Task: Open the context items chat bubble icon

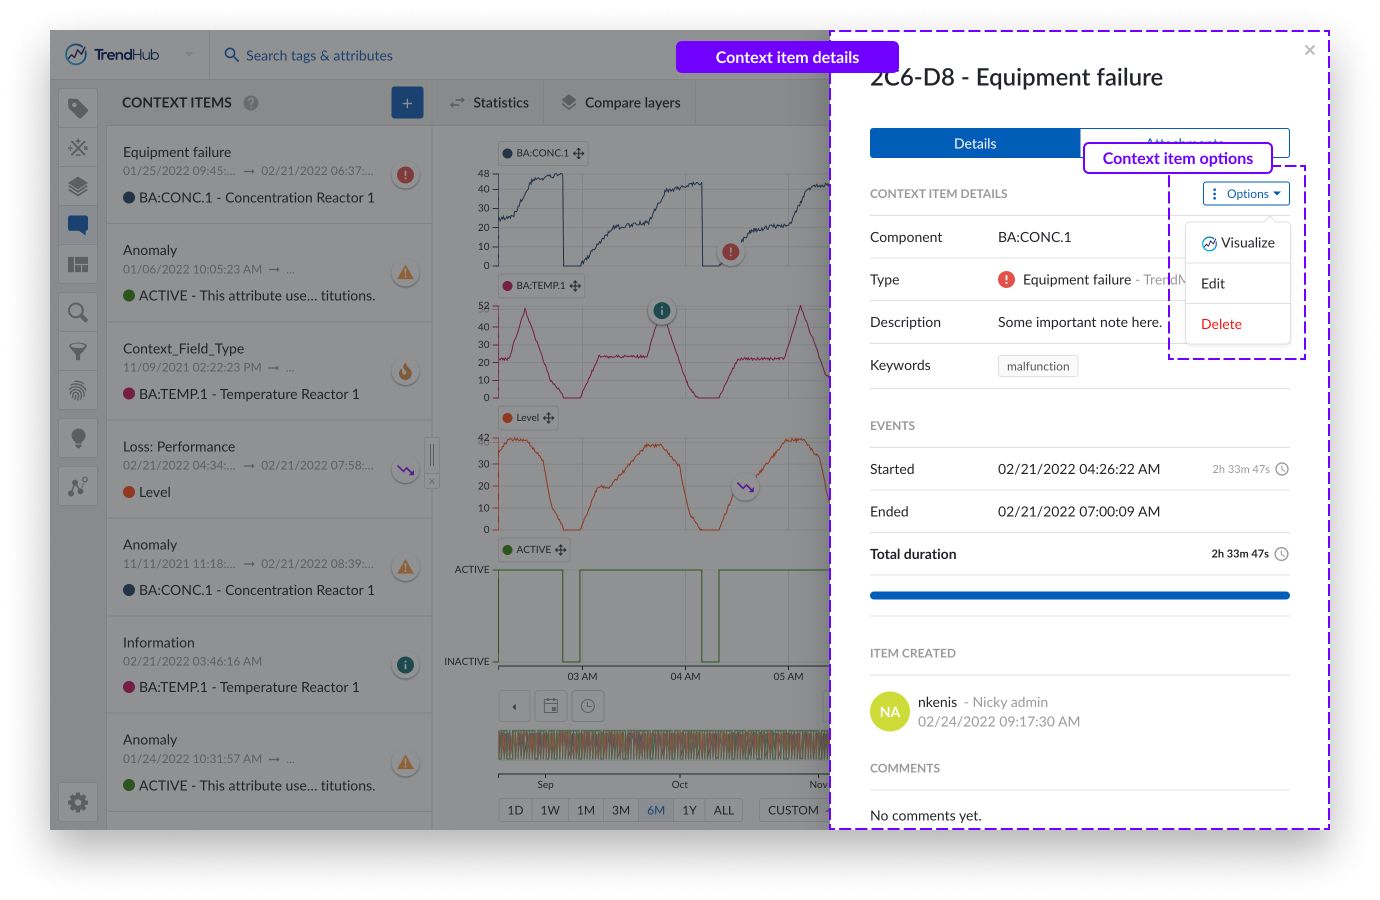Action: [x=78, y=225]
